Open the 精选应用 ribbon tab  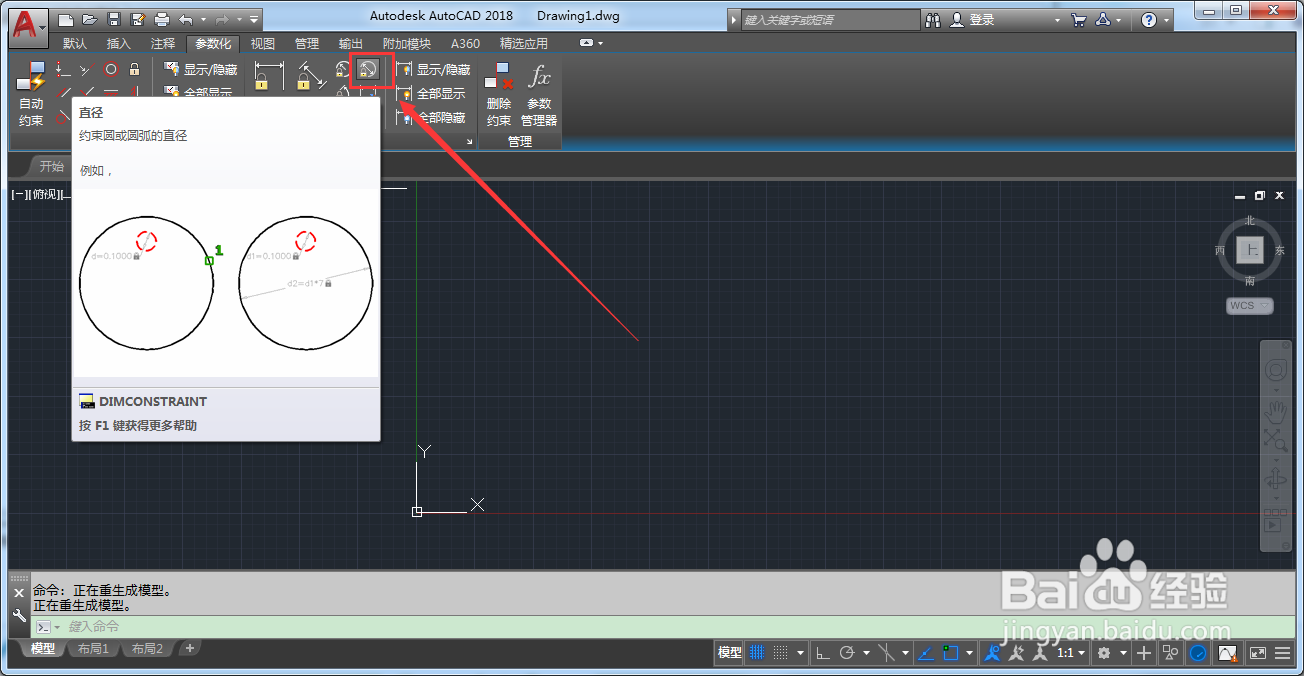tap(524, 43)
